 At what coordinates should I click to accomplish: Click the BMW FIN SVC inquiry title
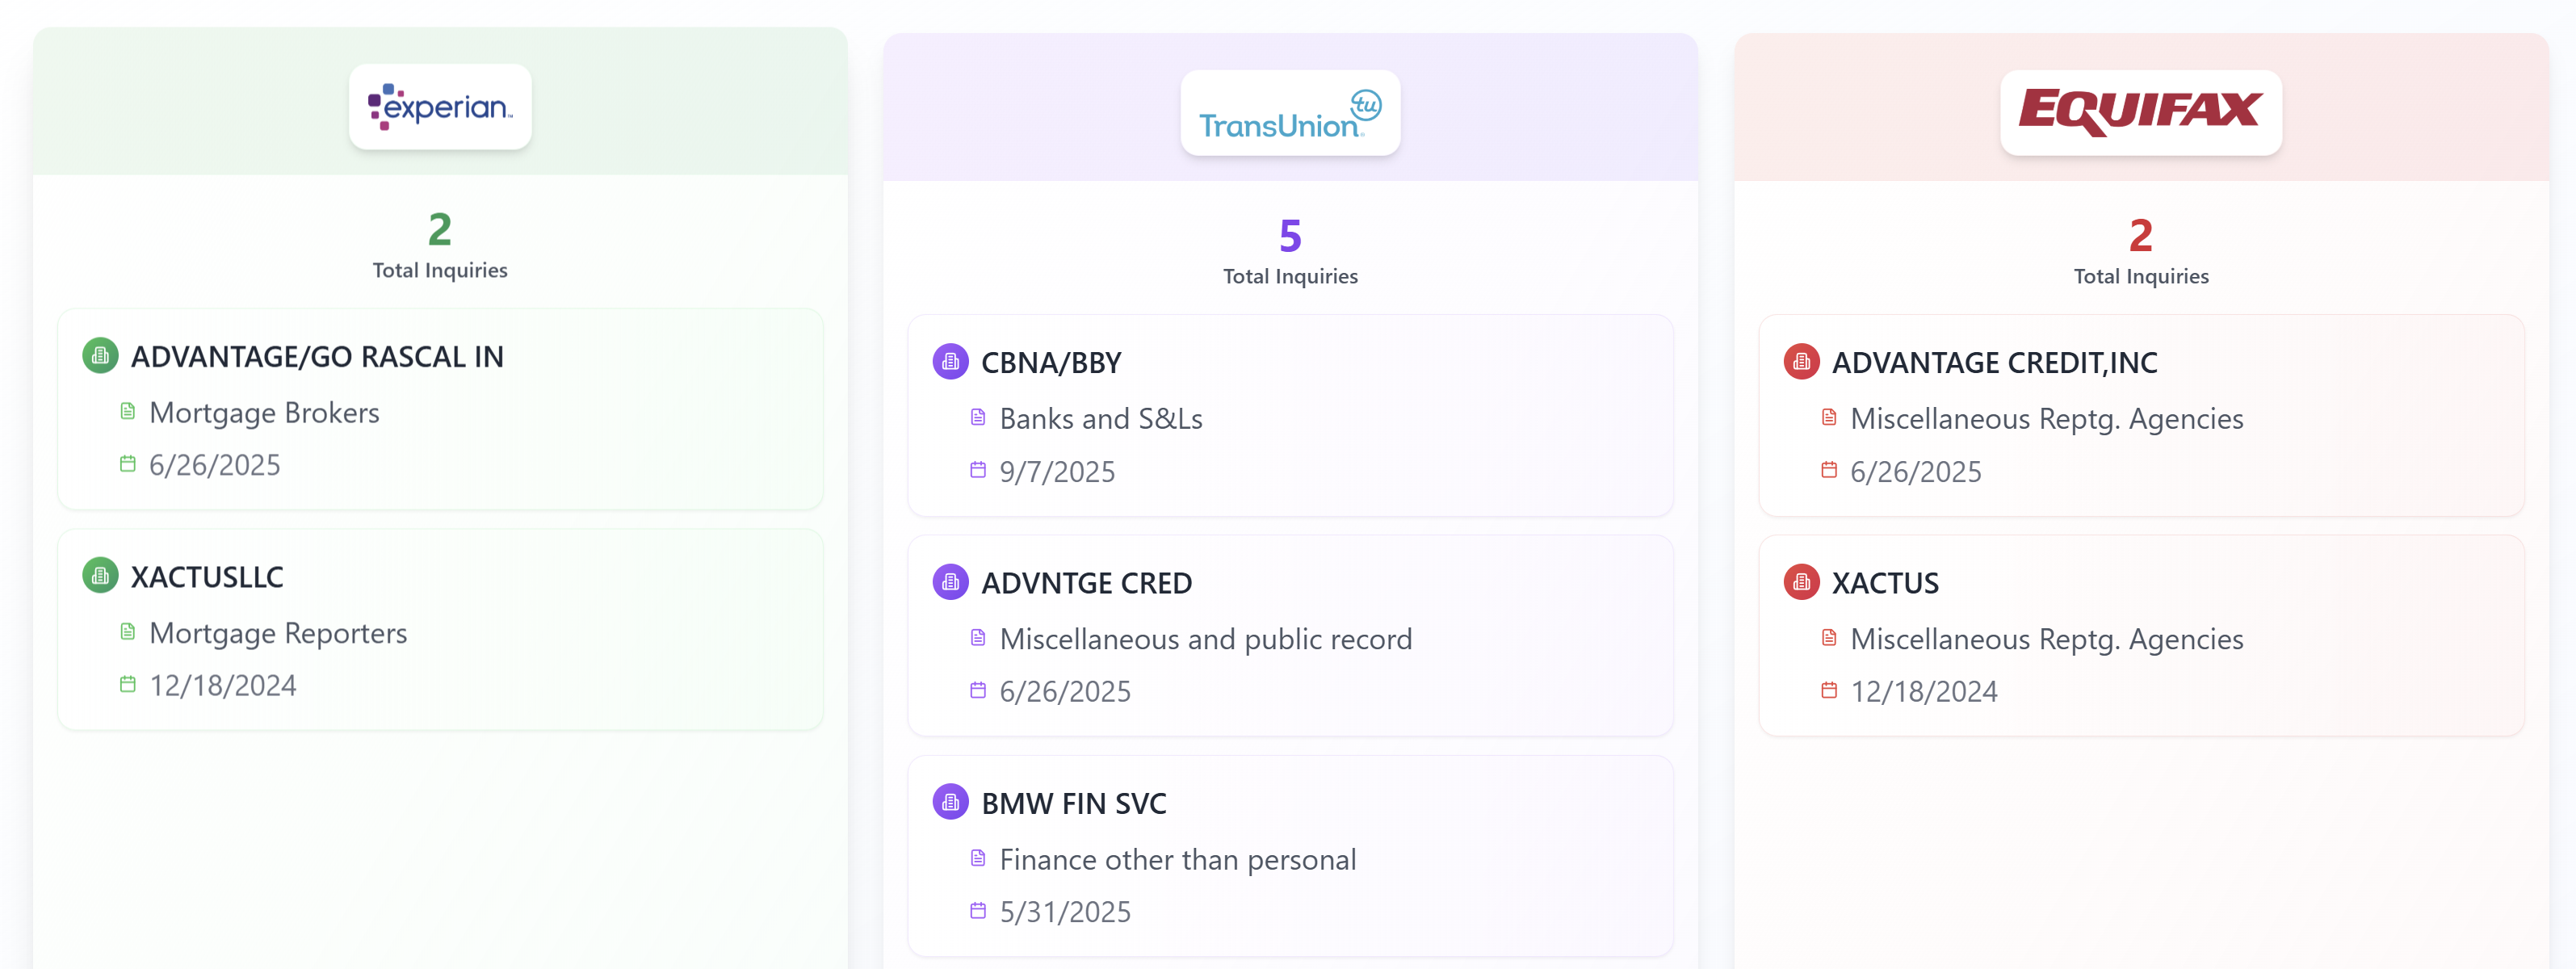pos(1073,803)
